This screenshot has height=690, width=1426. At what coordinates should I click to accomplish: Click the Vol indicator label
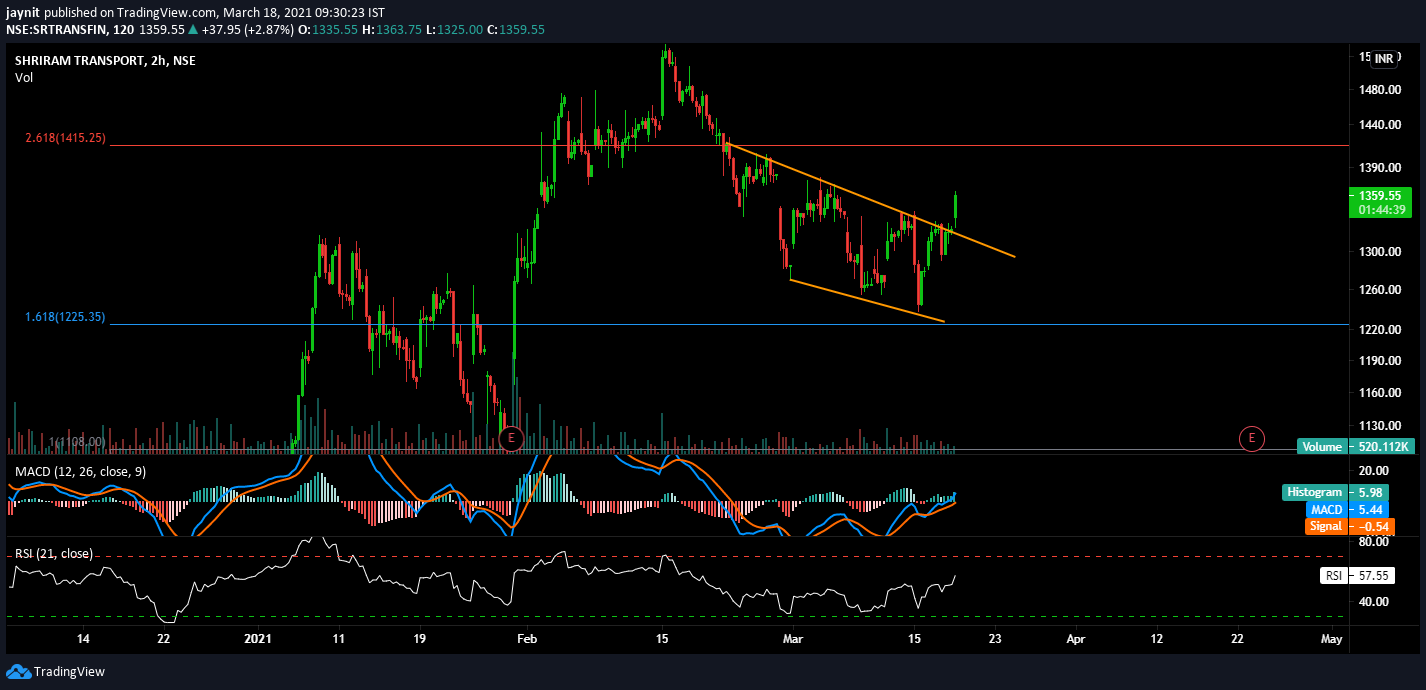pos(24,78)
